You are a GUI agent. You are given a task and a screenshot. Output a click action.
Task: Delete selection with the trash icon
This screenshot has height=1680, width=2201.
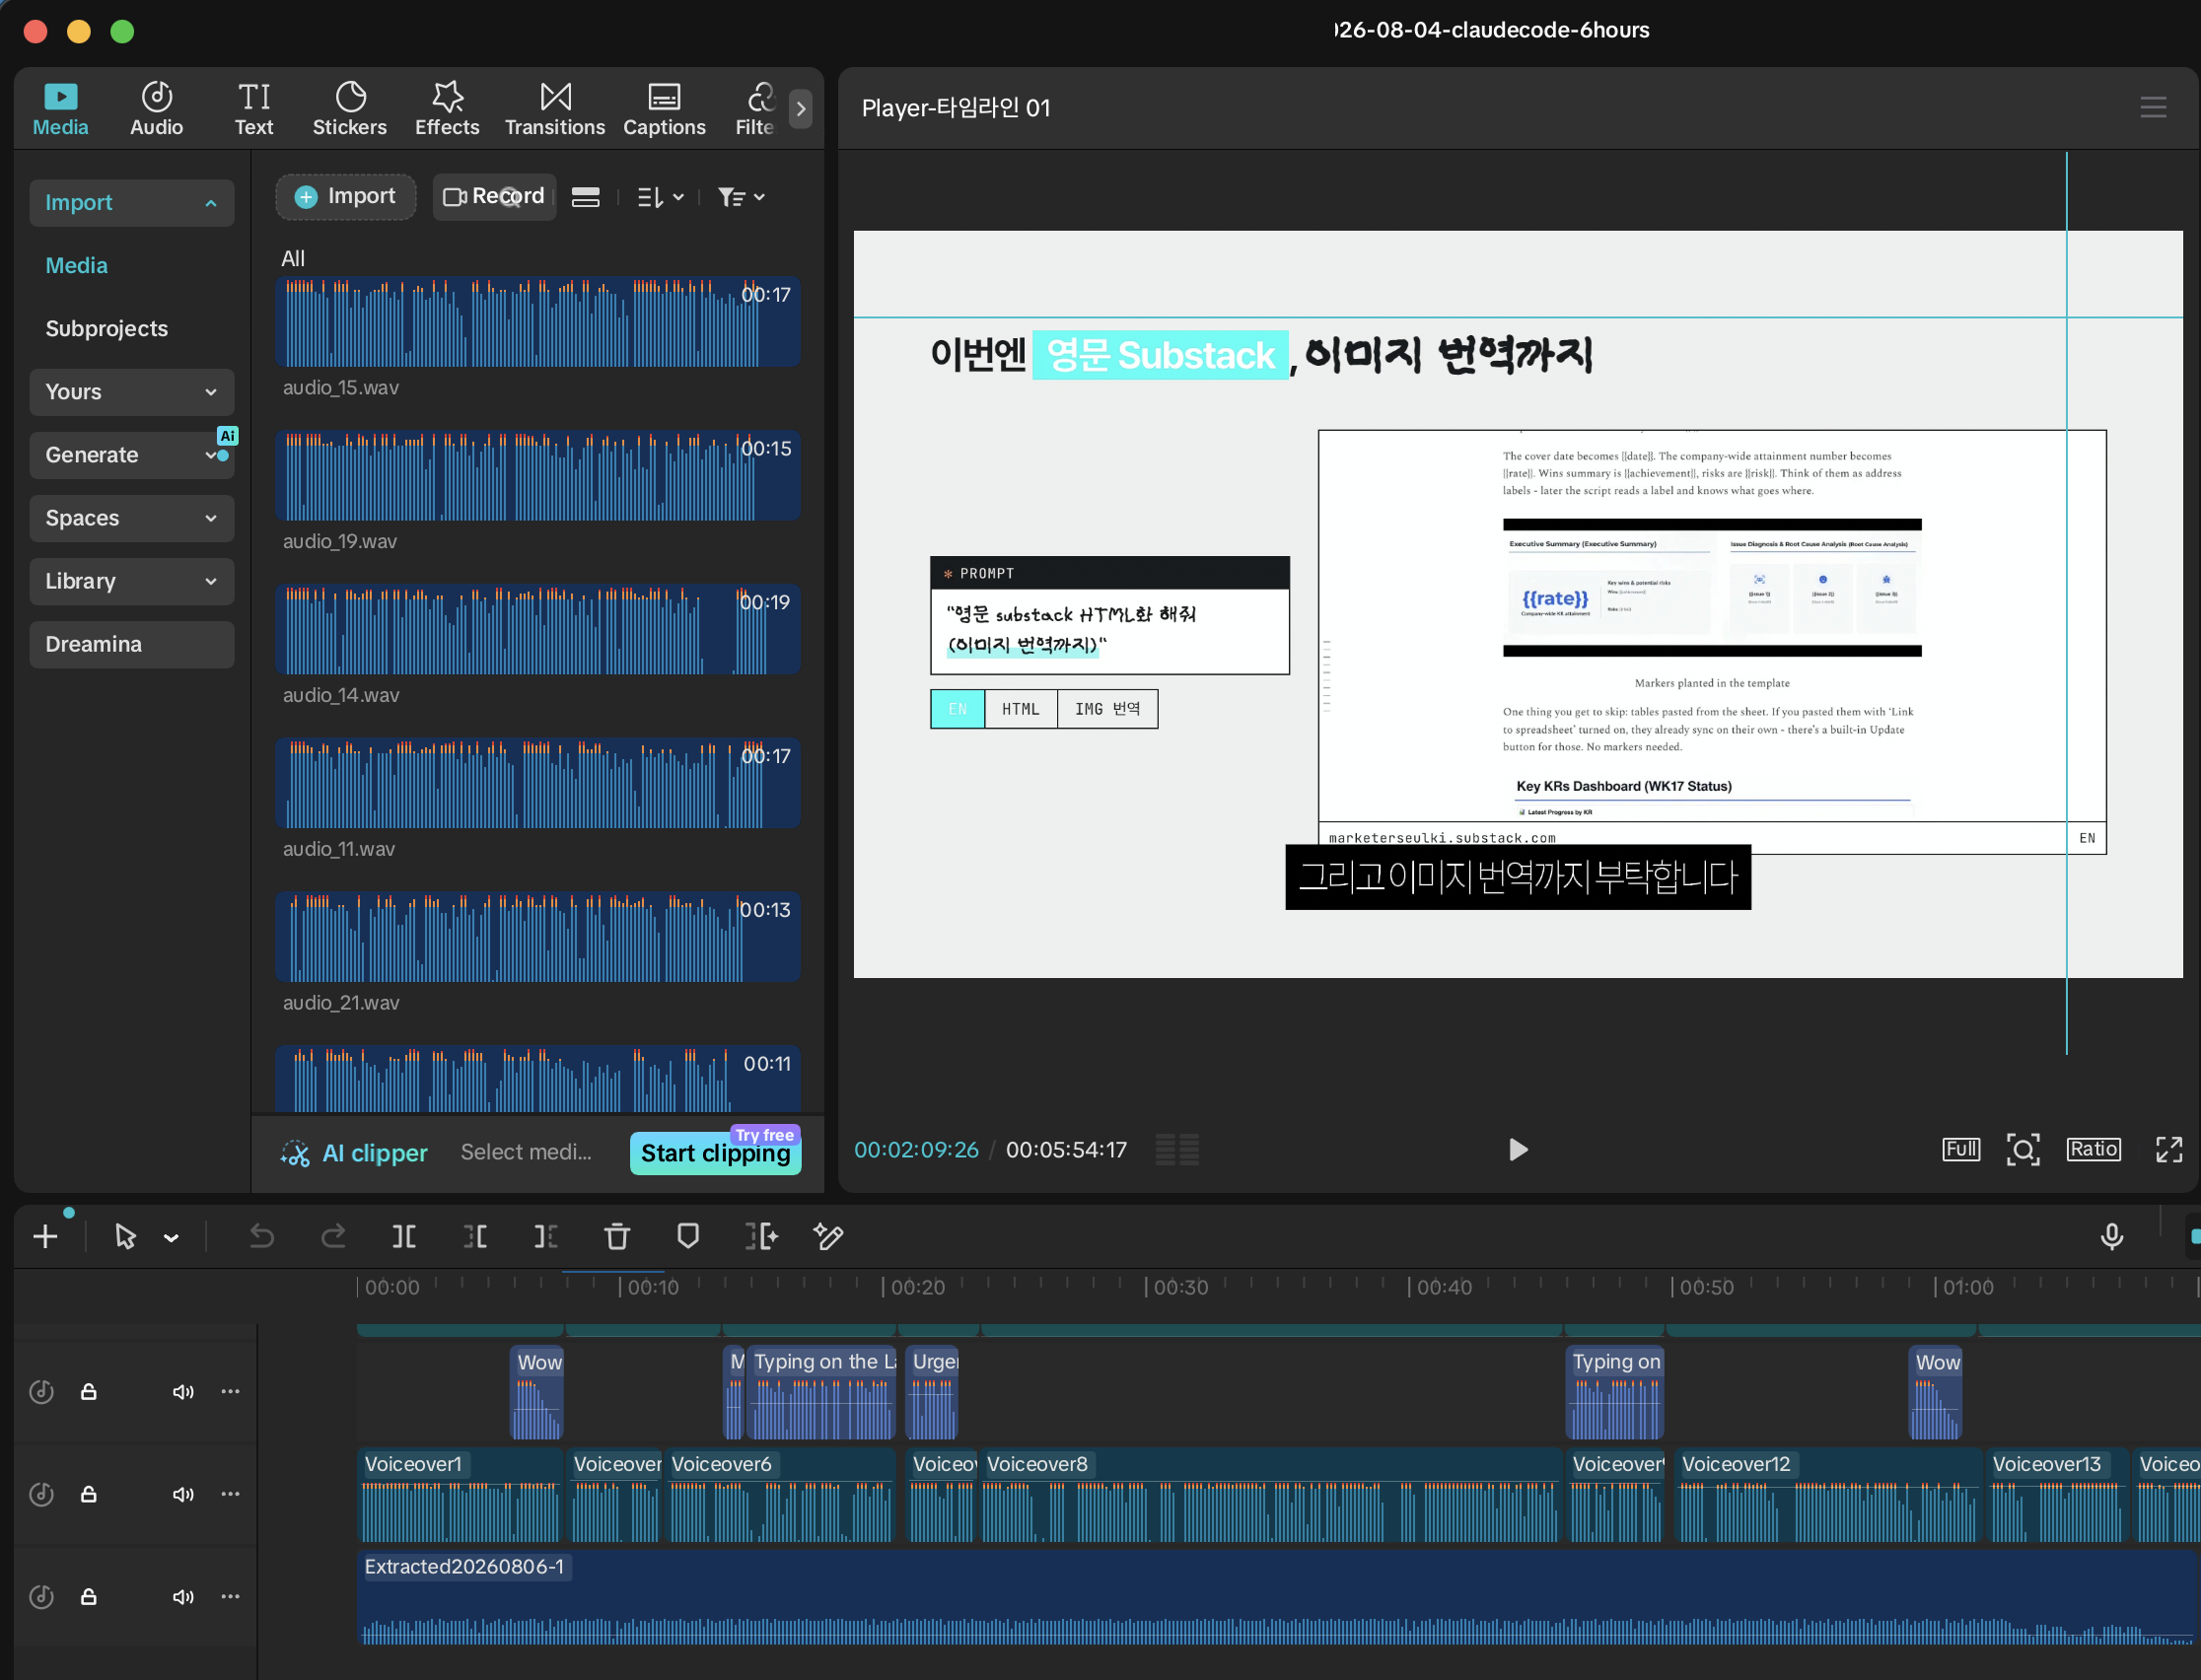pyautogui.click(x=617, y=1237)
